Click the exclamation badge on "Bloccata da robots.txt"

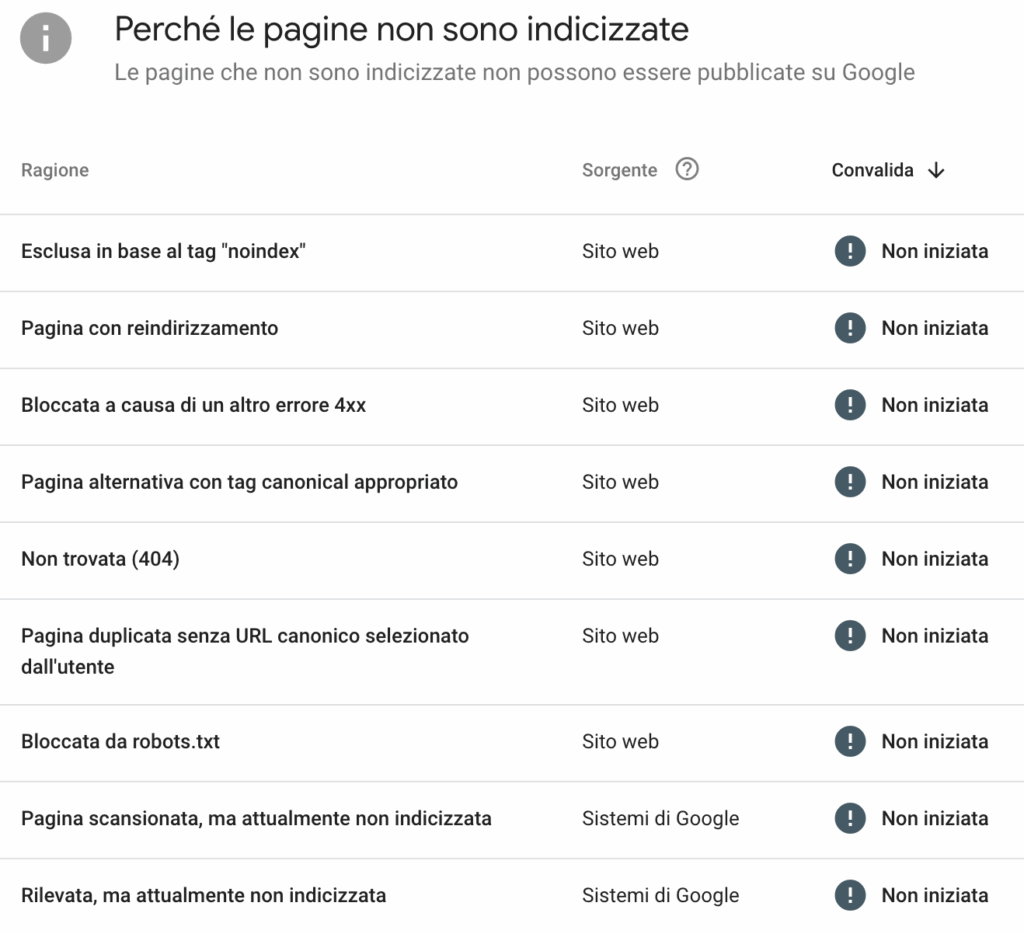point(849,741)
